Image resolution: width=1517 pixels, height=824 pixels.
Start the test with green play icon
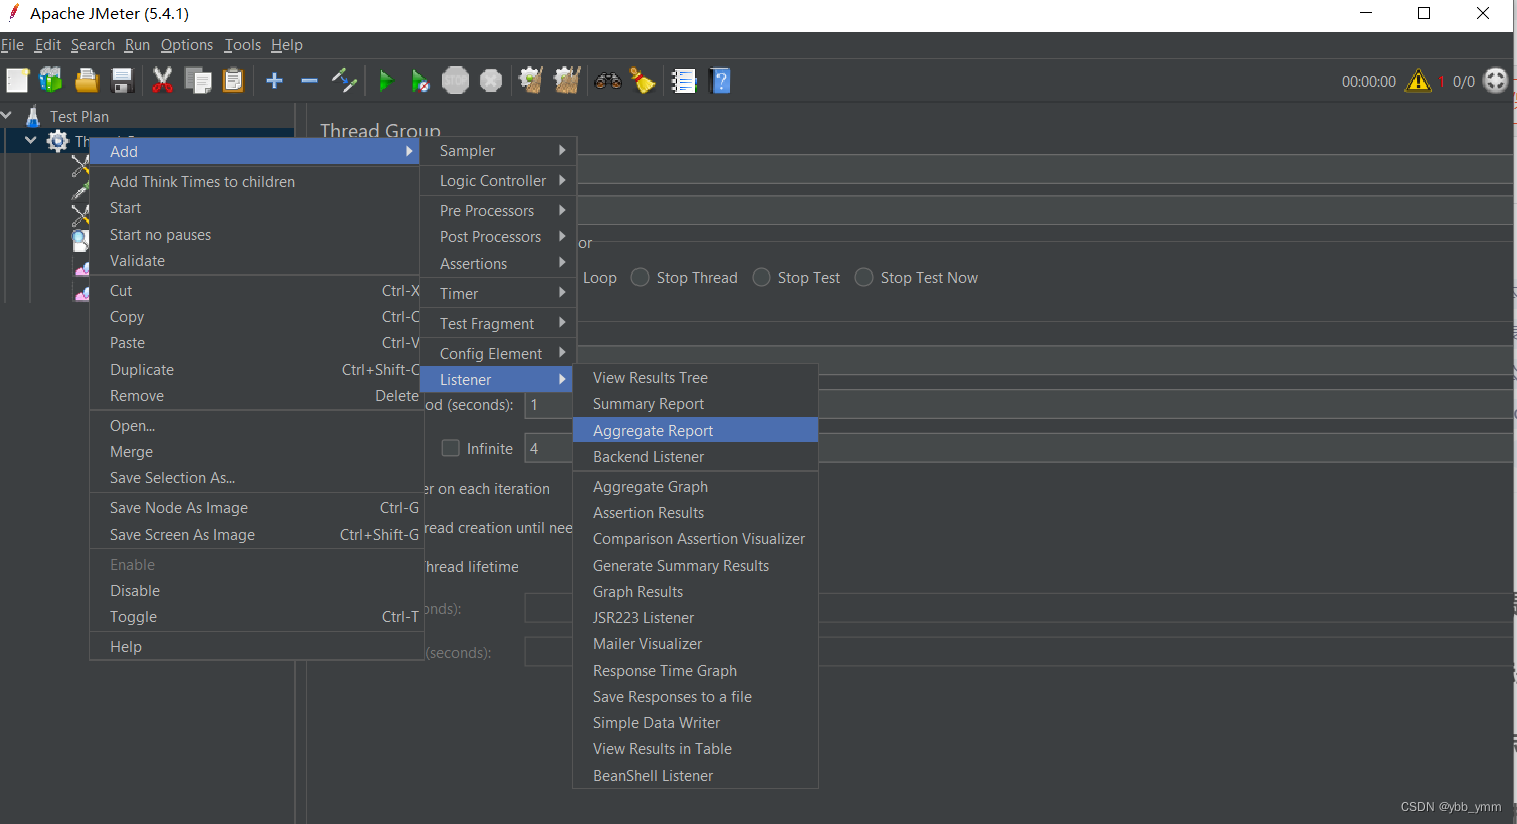pos(386,80)
